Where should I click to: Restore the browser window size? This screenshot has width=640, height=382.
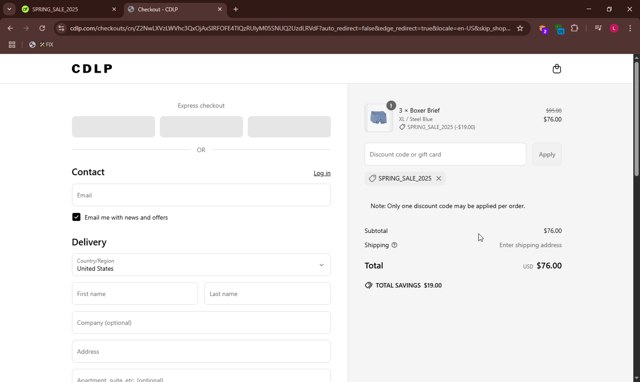pyautogui.click(x=609, y=9)
